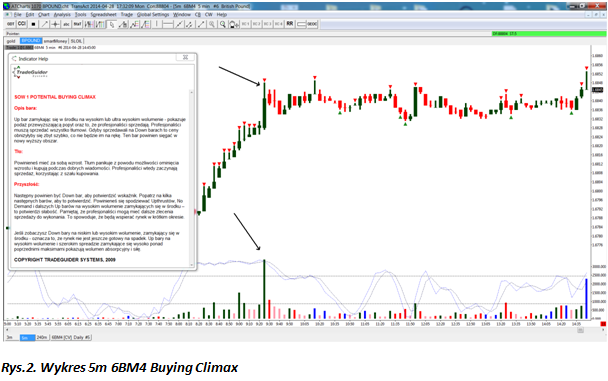This screenshot has height=381, width=608.
Task: Switch to the smartMoney tab
Action: [x=55, y=41]
